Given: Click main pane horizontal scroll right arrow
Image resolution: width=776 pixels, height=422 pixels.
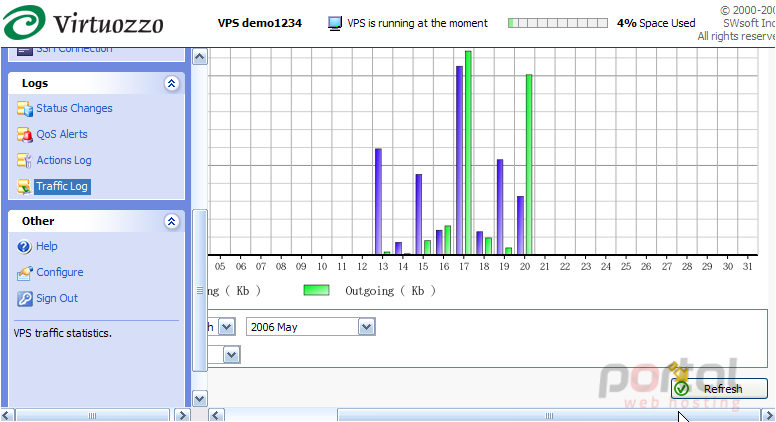Looking at the screenshot, I should pyautogui.click(x=768, y=415).
